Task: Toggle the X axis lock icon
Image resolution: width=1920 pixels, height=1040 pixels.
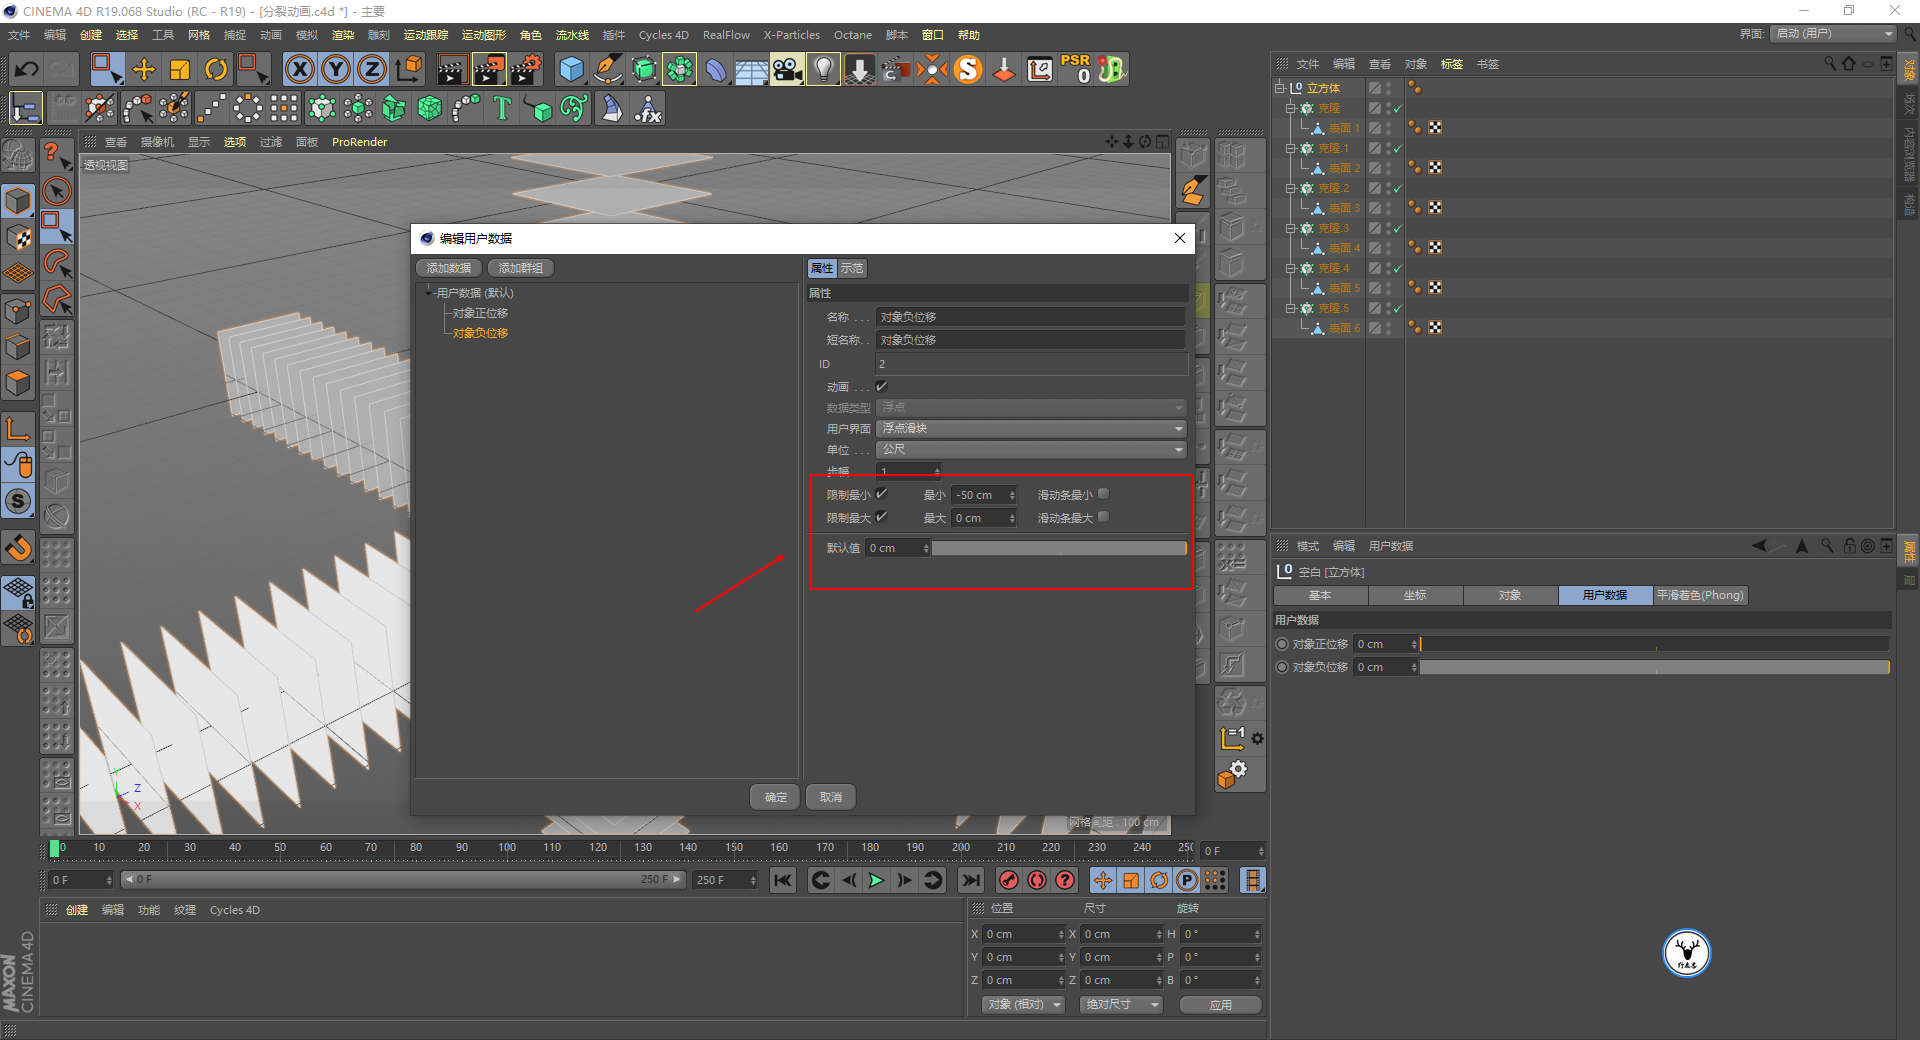Action: click(x=299, y=69)
